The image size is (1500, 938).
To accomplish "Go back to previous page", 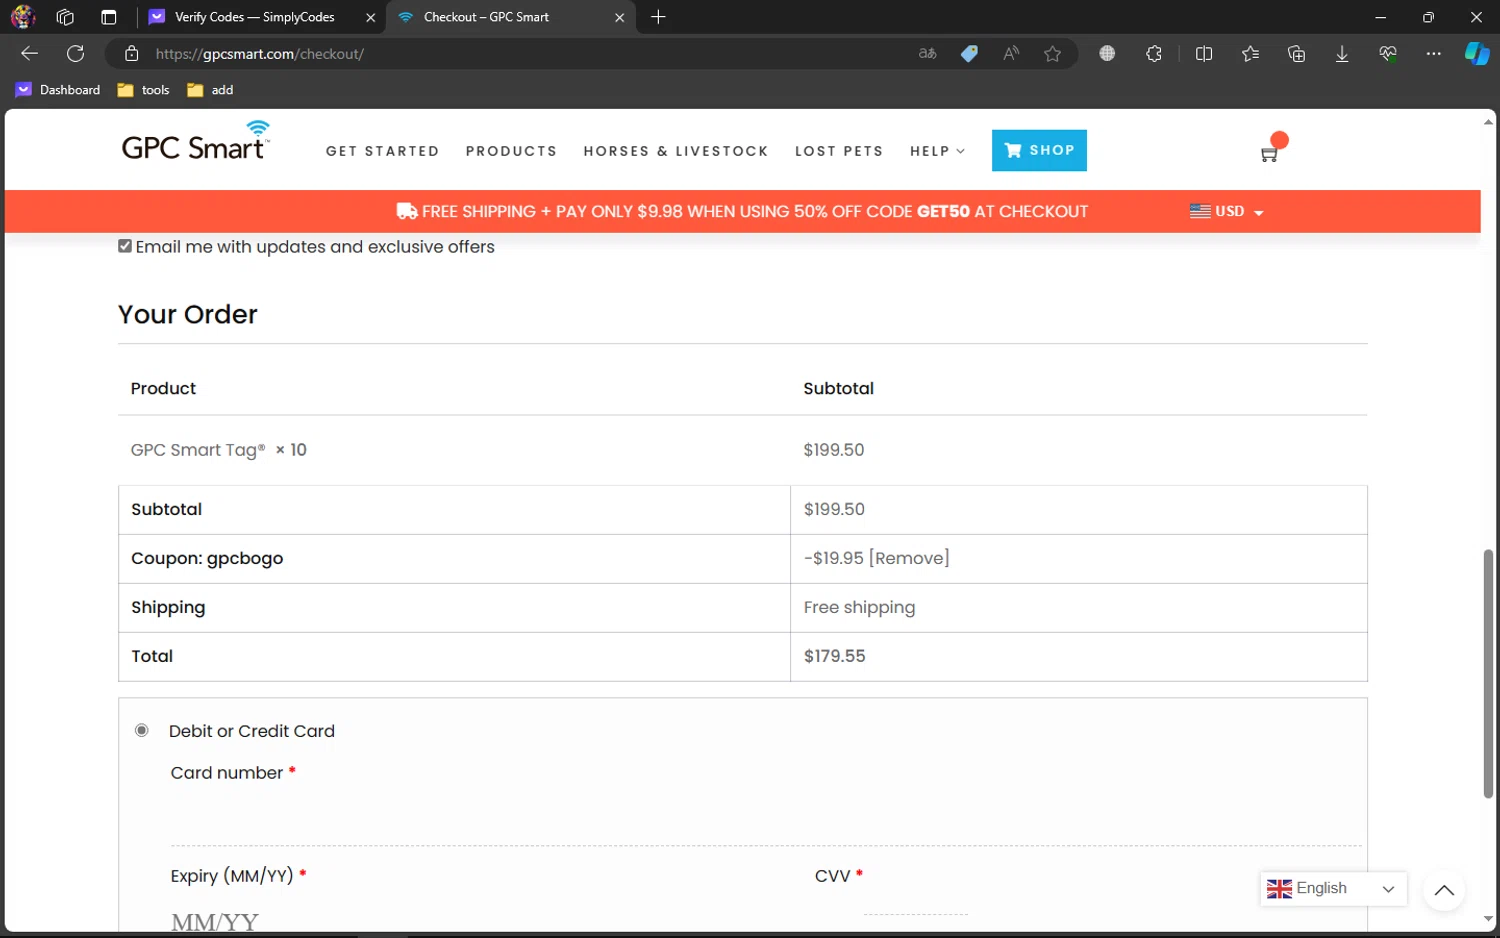I will point(29,54).
